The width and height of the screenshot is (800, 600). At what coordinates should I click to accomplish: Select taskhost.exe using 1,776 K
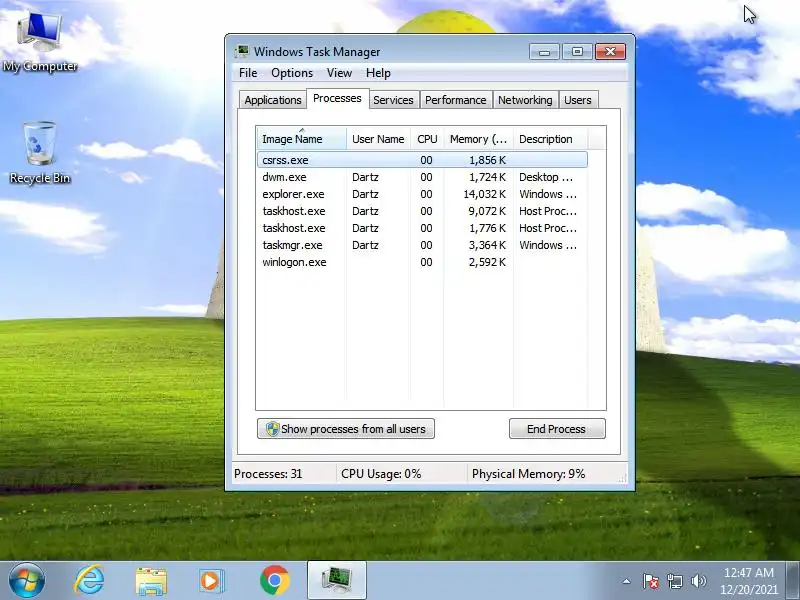click(x=422, y=228)
